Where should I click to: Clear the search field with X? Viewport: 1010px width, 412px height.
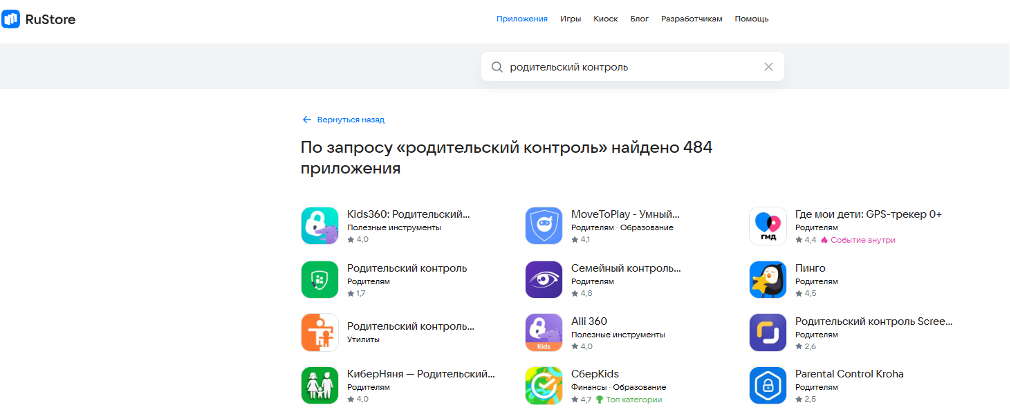[768, 67]
